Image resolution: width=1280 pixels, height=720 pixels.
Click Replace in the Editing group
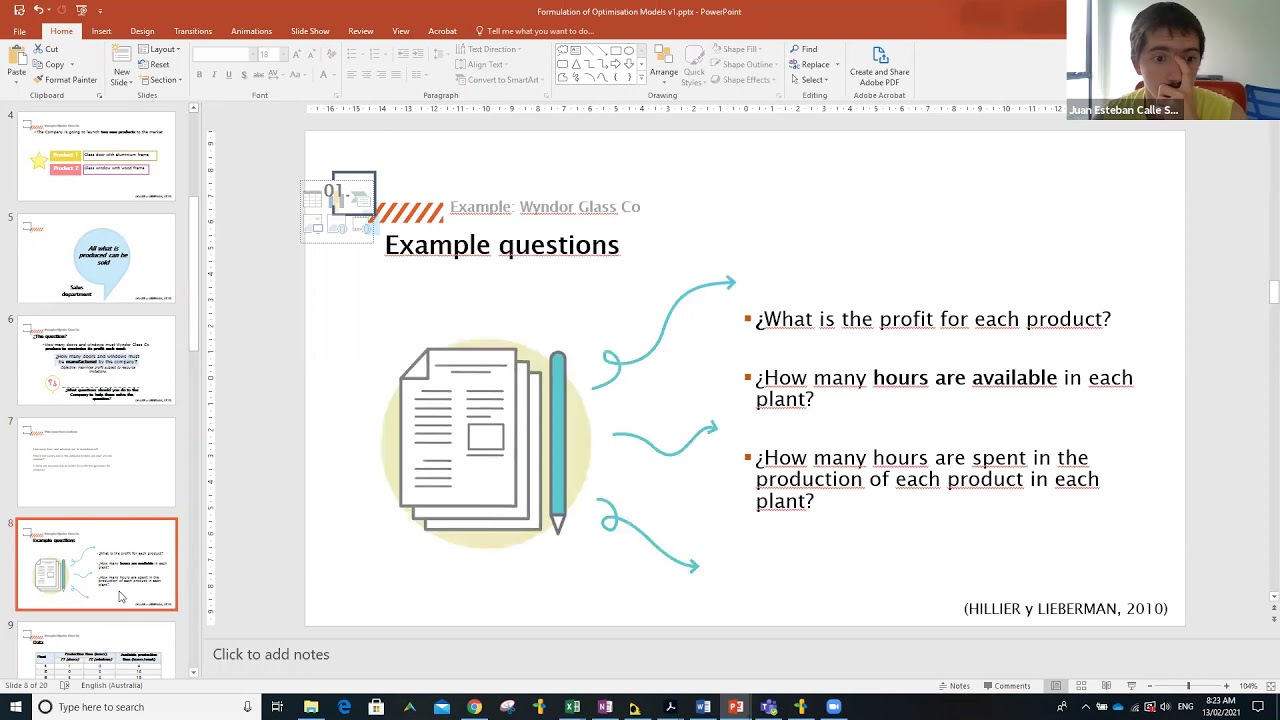click(x=814, y=65)
